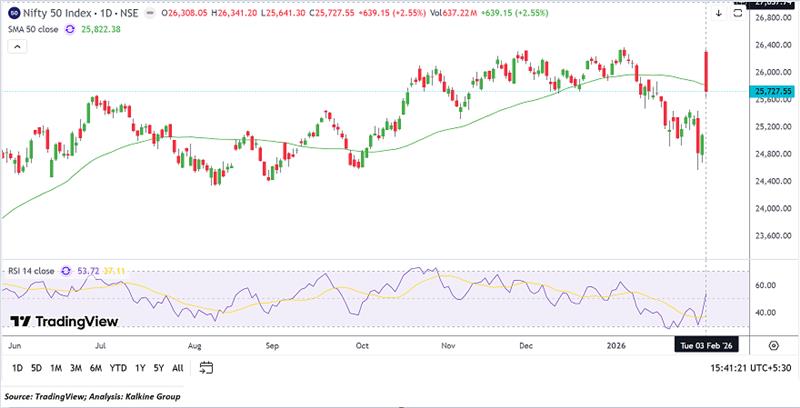This screenshot has width=800, height=408.
Task: Show the All time range
Action: click(x=177, y=368)
